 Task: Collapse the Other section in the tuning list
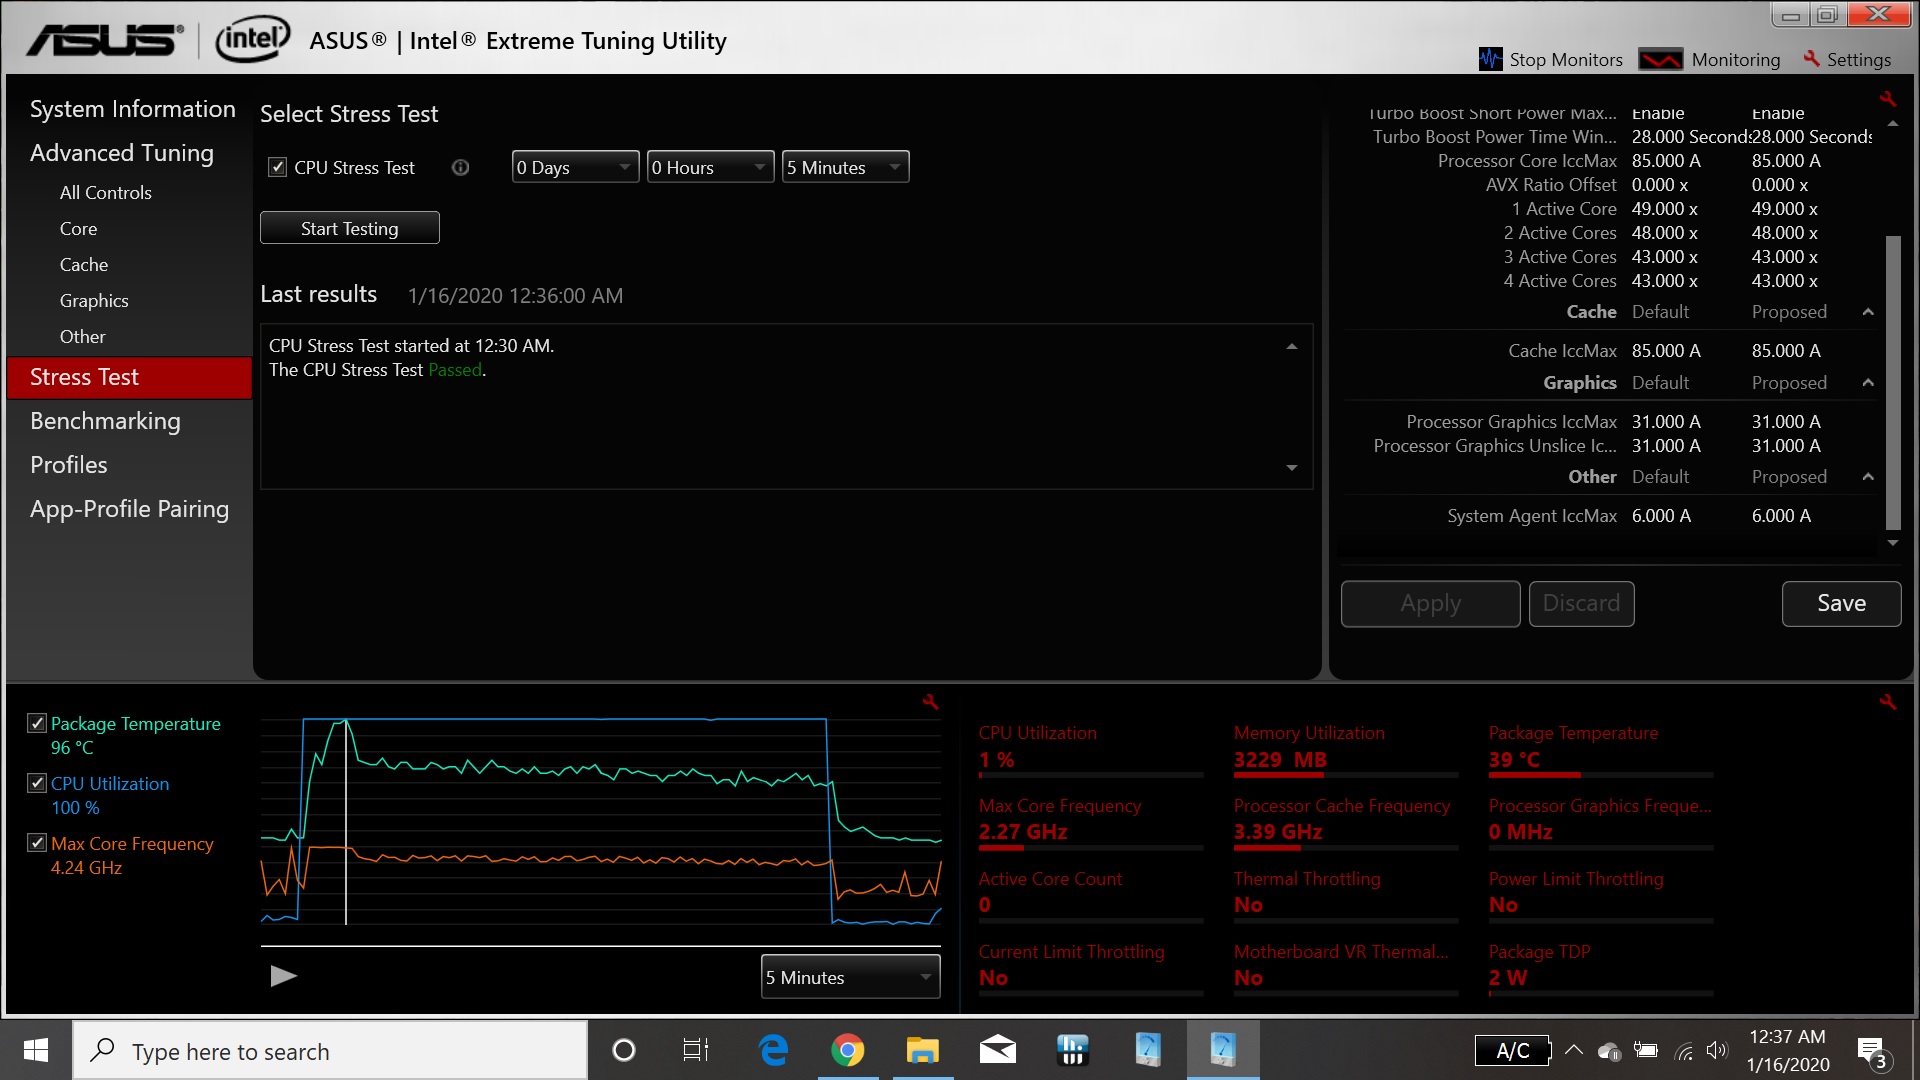(1868, 477)
